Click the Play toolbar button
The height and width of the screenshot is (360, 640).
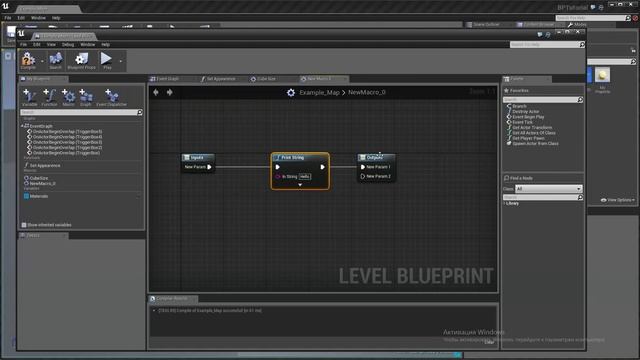tap(107, 60)
